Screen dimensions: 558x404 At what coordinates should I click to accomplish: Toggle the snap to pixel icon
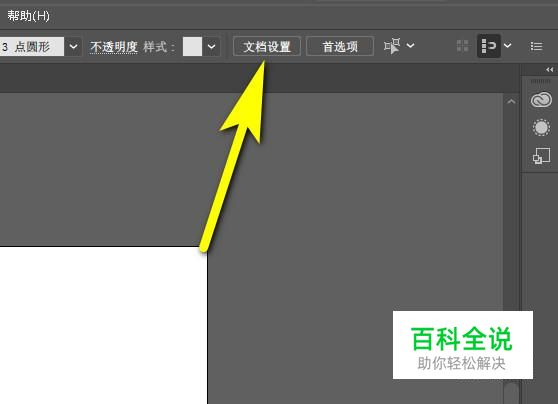pyautogui.click(x=489, y=46)
